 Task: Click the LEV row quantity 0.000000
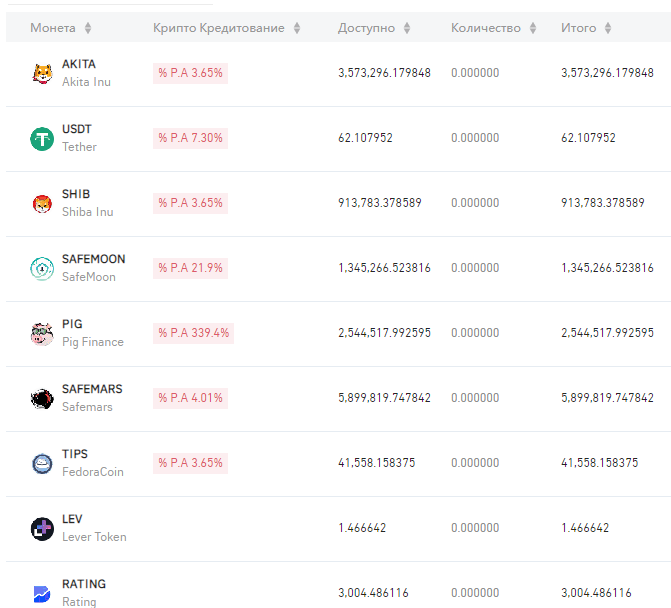click(475, 528)
